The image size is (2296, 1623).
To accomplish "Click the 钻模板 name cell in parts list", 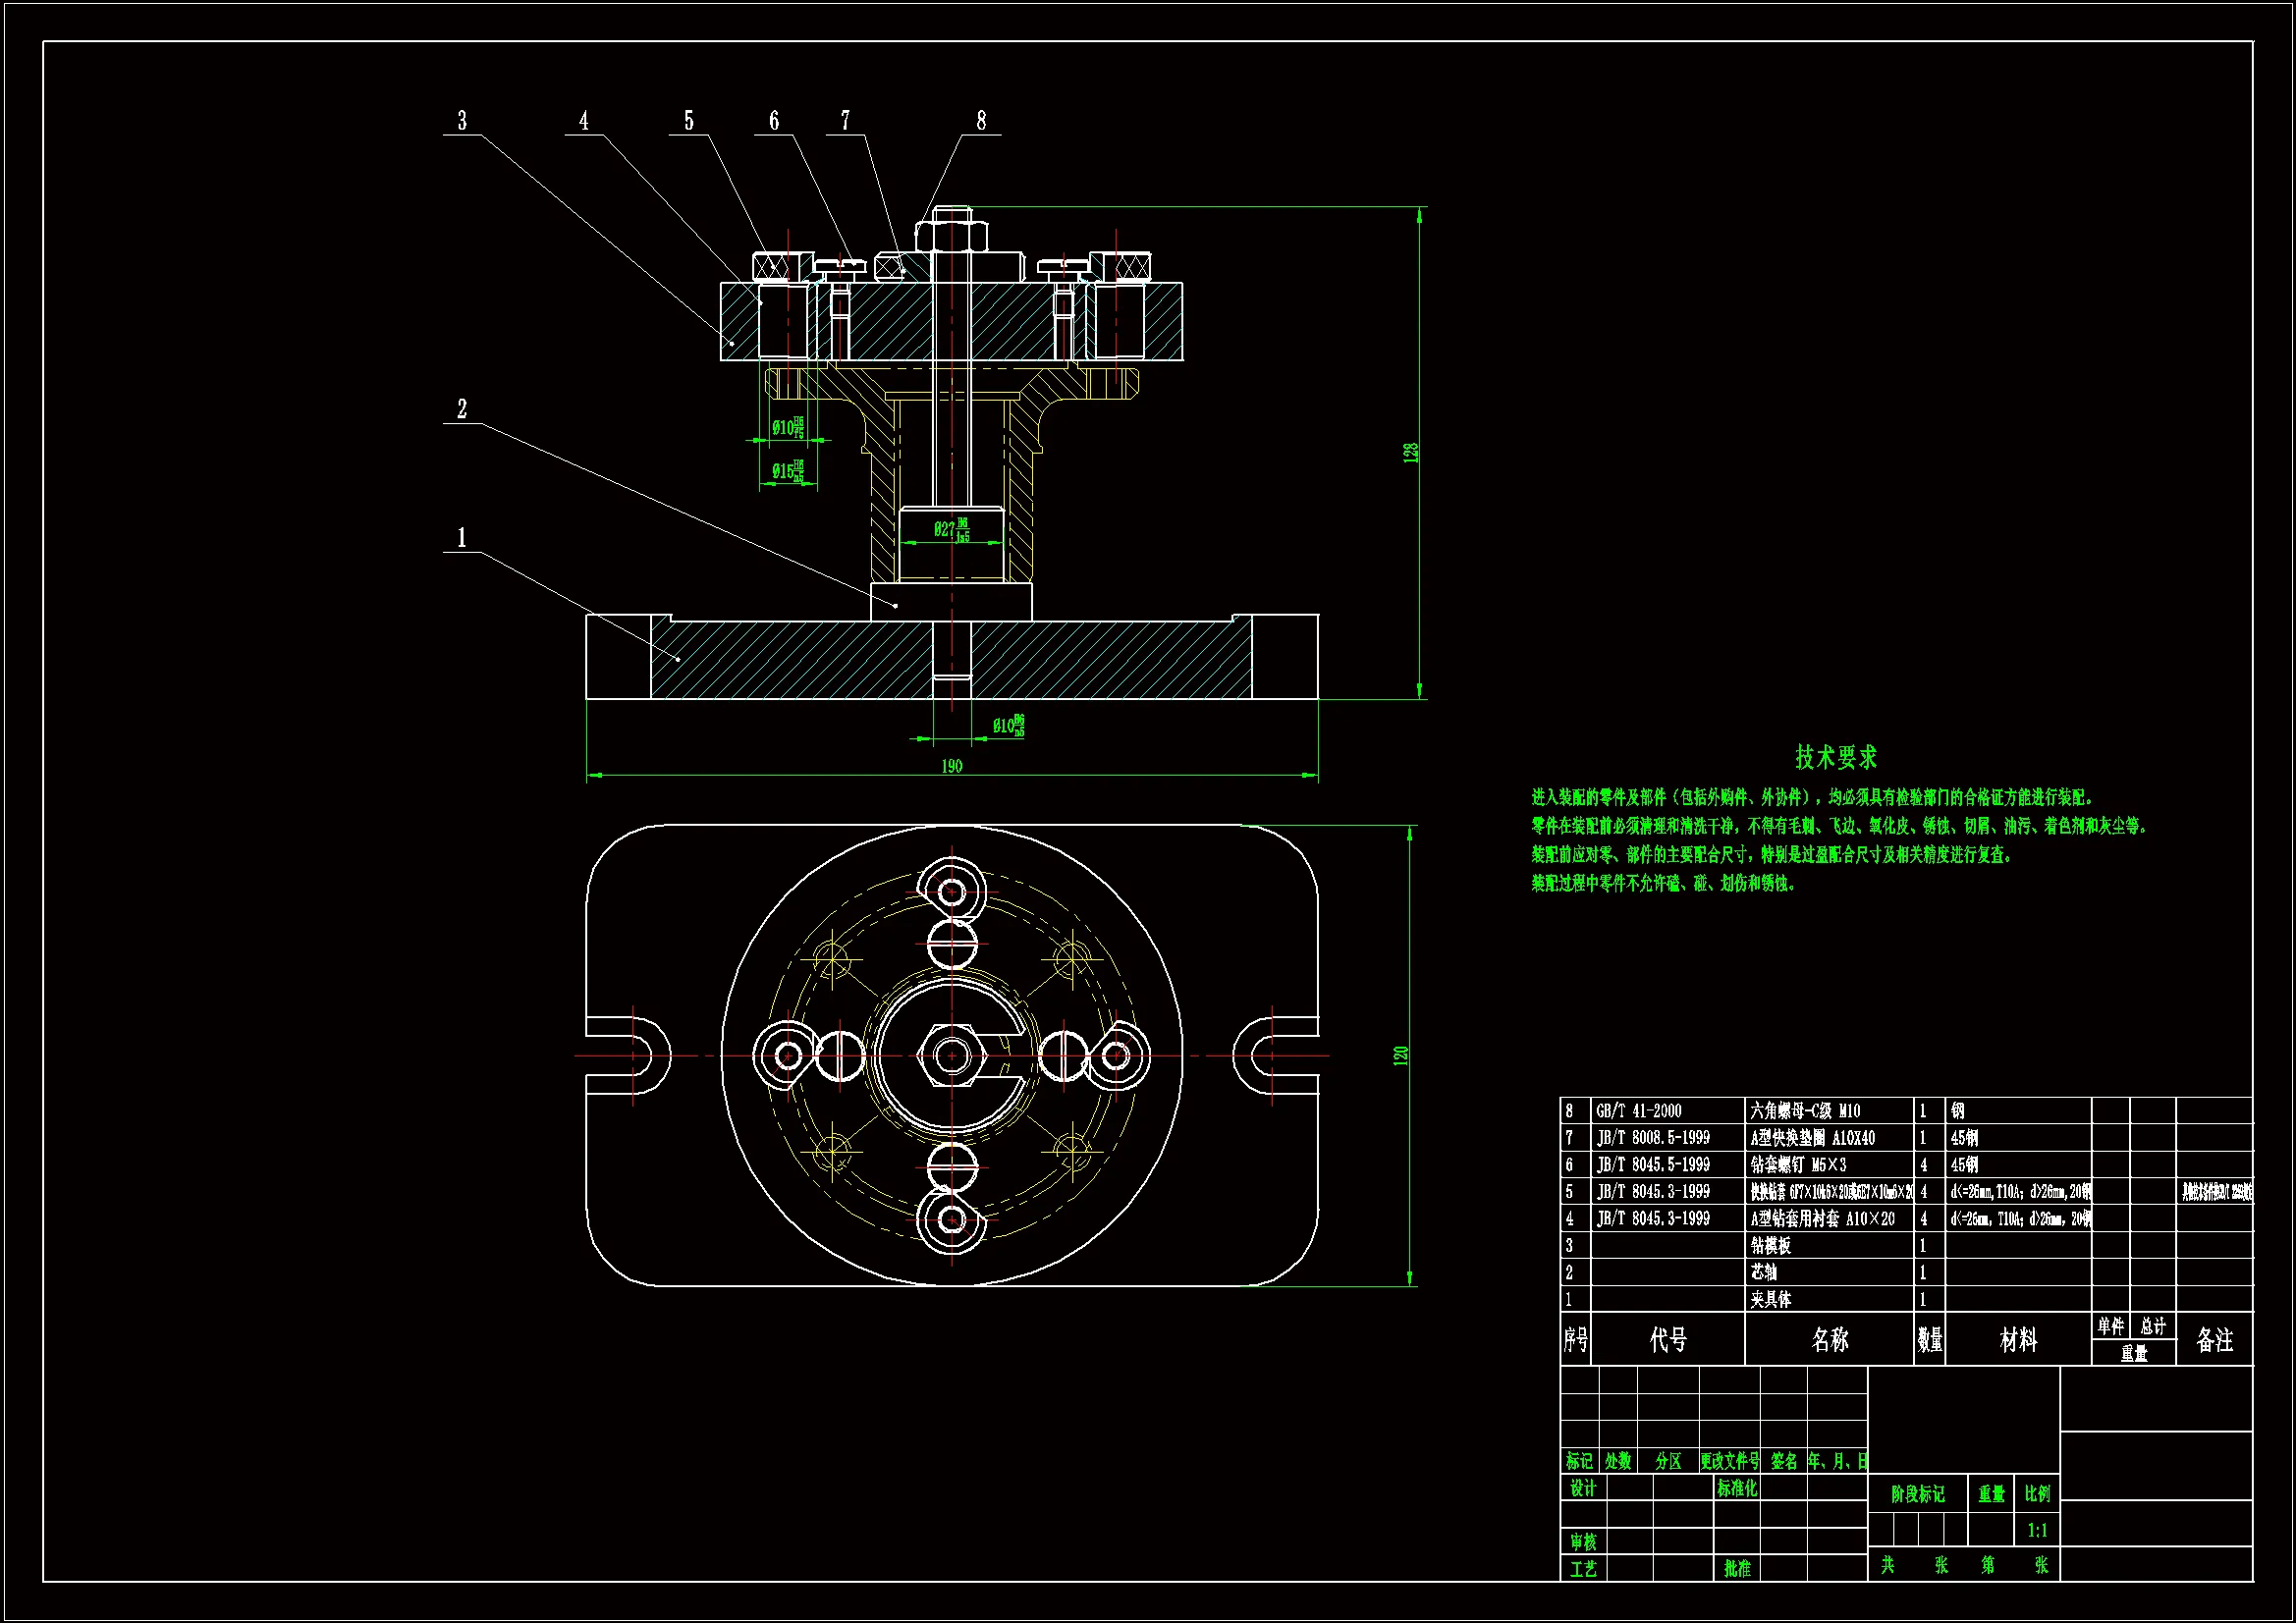I will click(1770, 1245).
